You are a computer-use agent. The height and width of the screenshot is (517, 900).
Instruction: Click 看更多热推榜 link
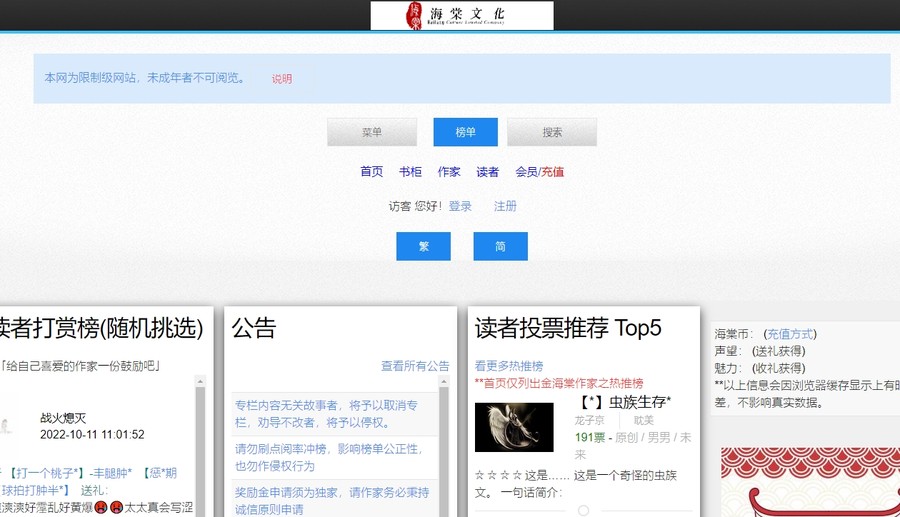[509, 366]
